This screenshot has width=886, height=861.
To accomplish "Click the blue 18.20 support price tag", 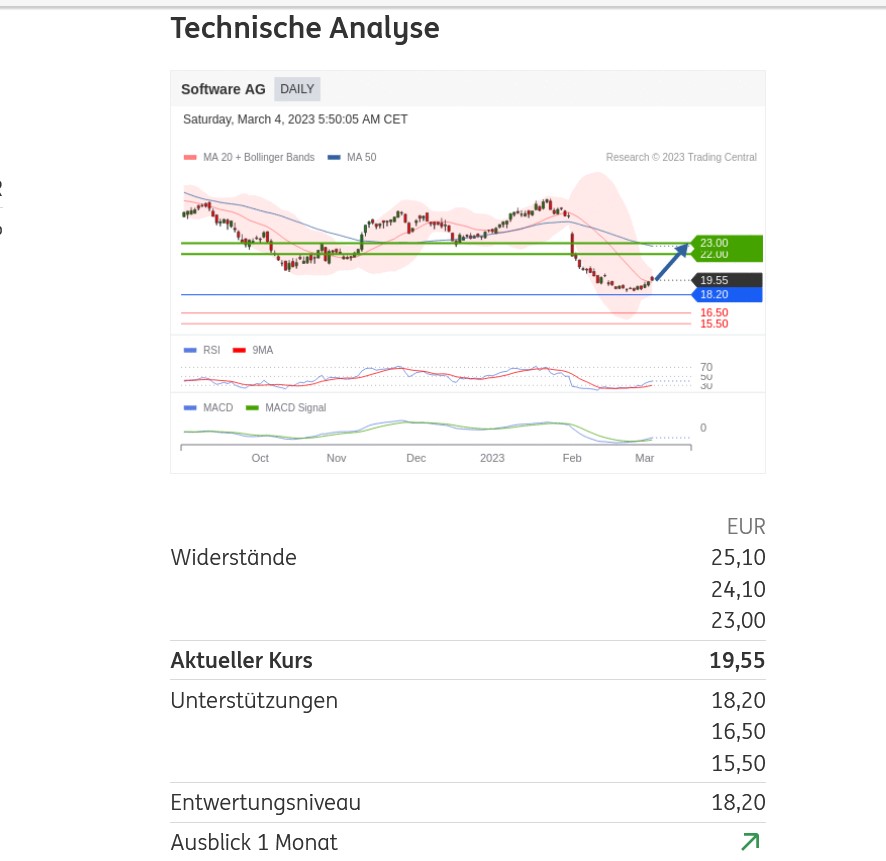I will coord(727,295).
